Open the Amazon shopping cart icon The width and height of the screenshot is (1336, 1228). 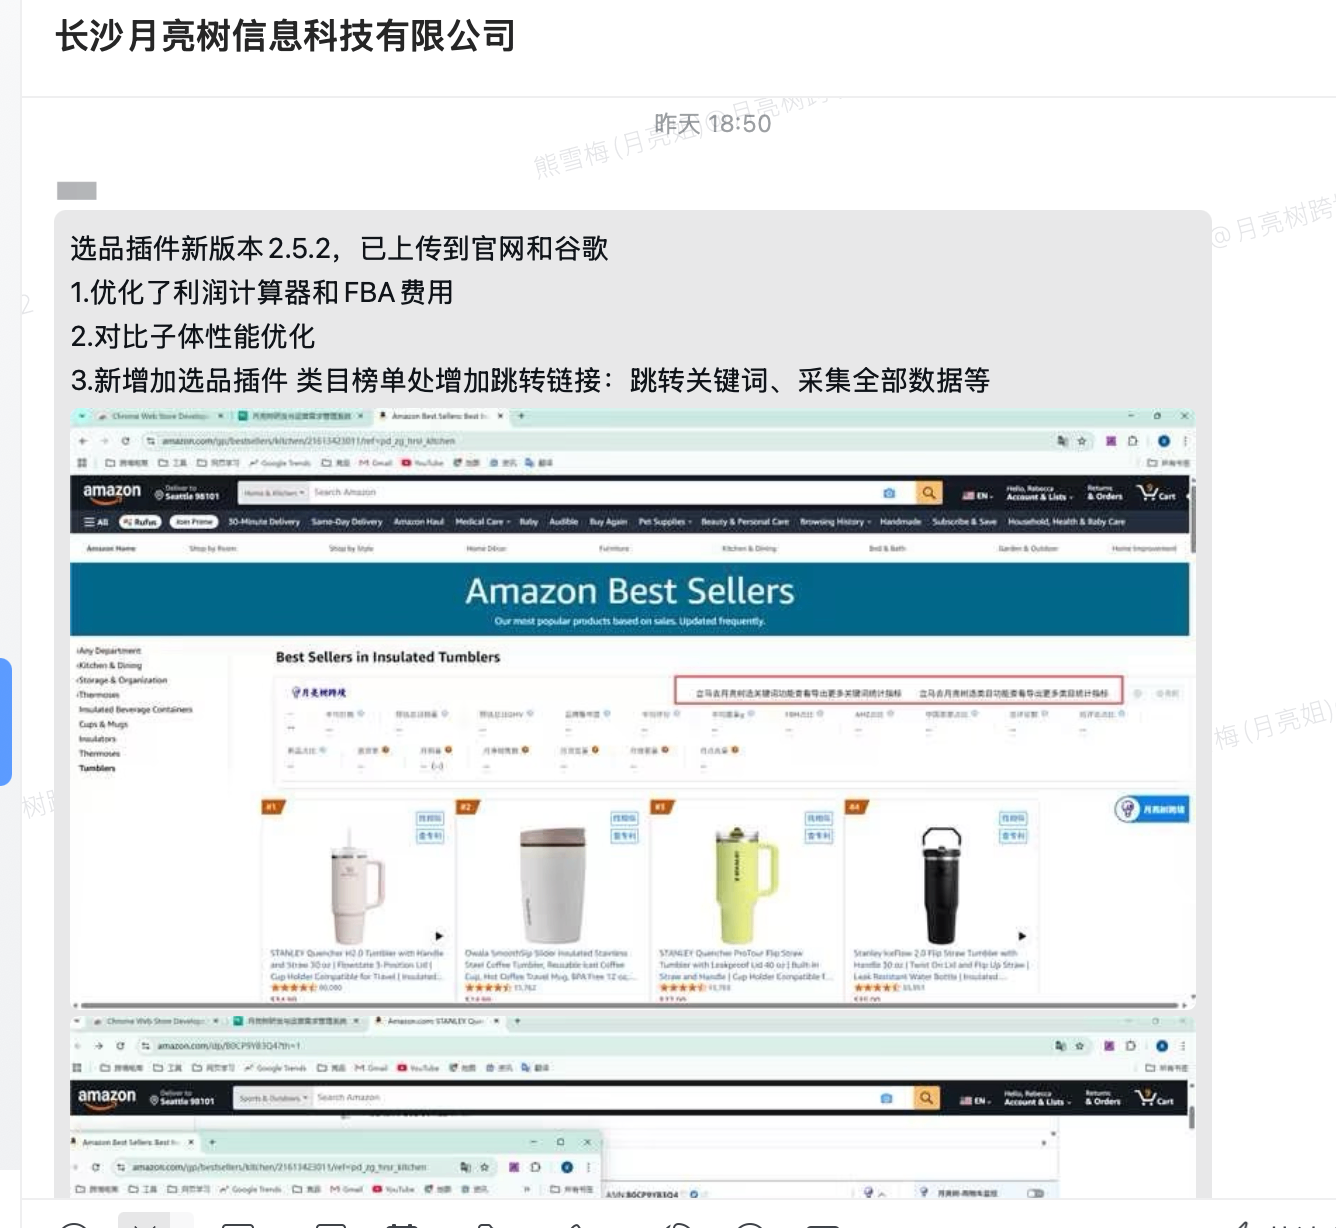[1157, 493]
